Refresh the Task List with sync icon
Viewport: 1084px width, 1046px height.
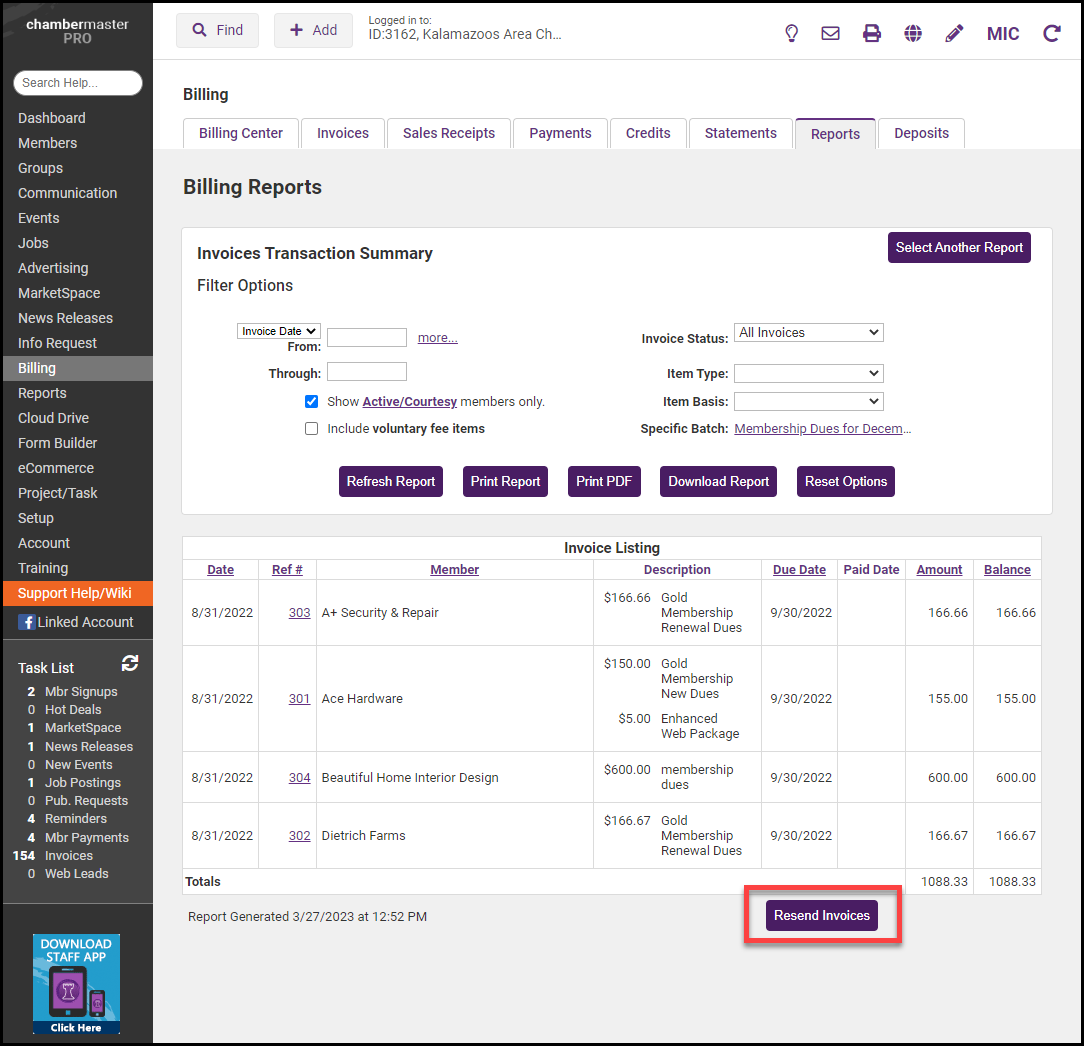click(130, 663)
